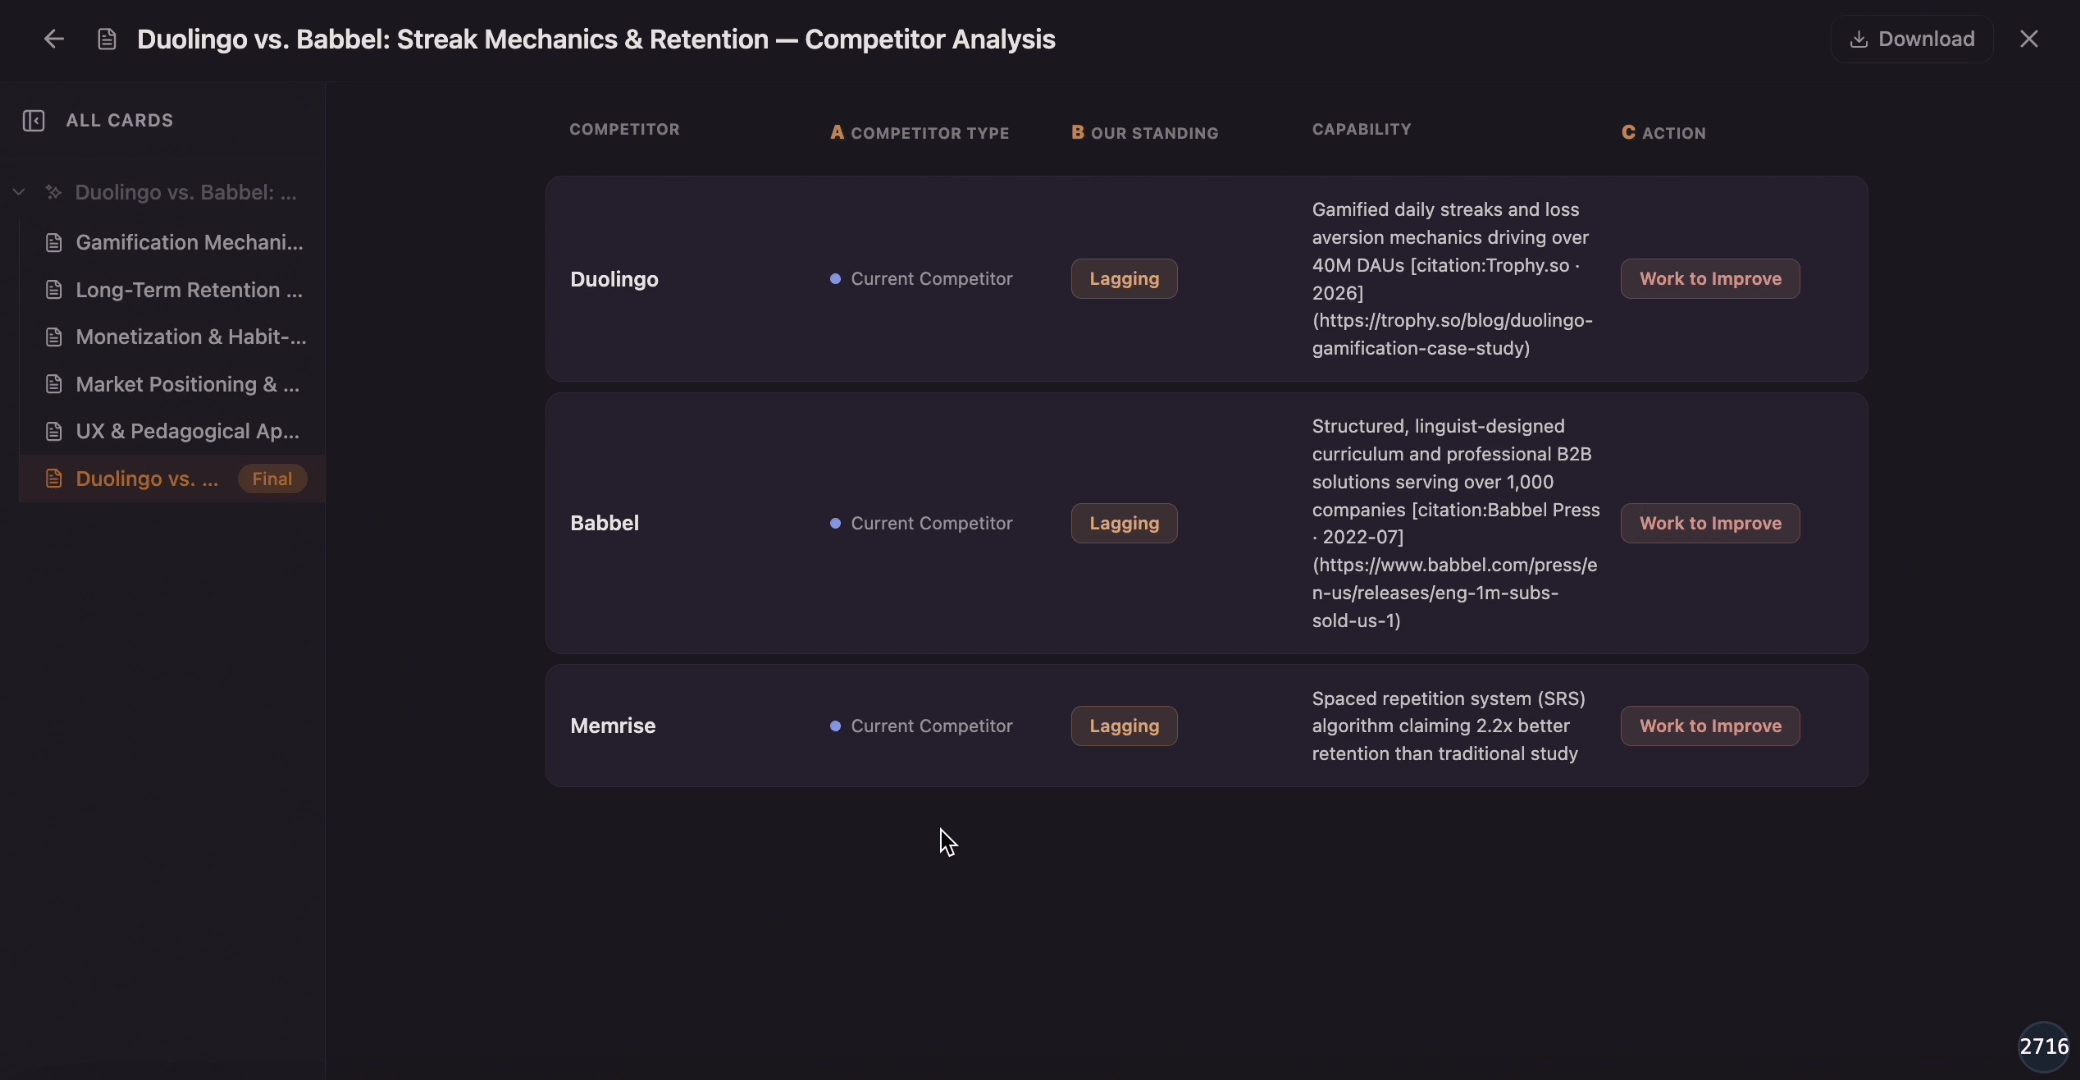The height and width of the screenshot is (1080, 2080).
Task: Open the UX & Pedagogical Ap... card
Action: [173, 431]
